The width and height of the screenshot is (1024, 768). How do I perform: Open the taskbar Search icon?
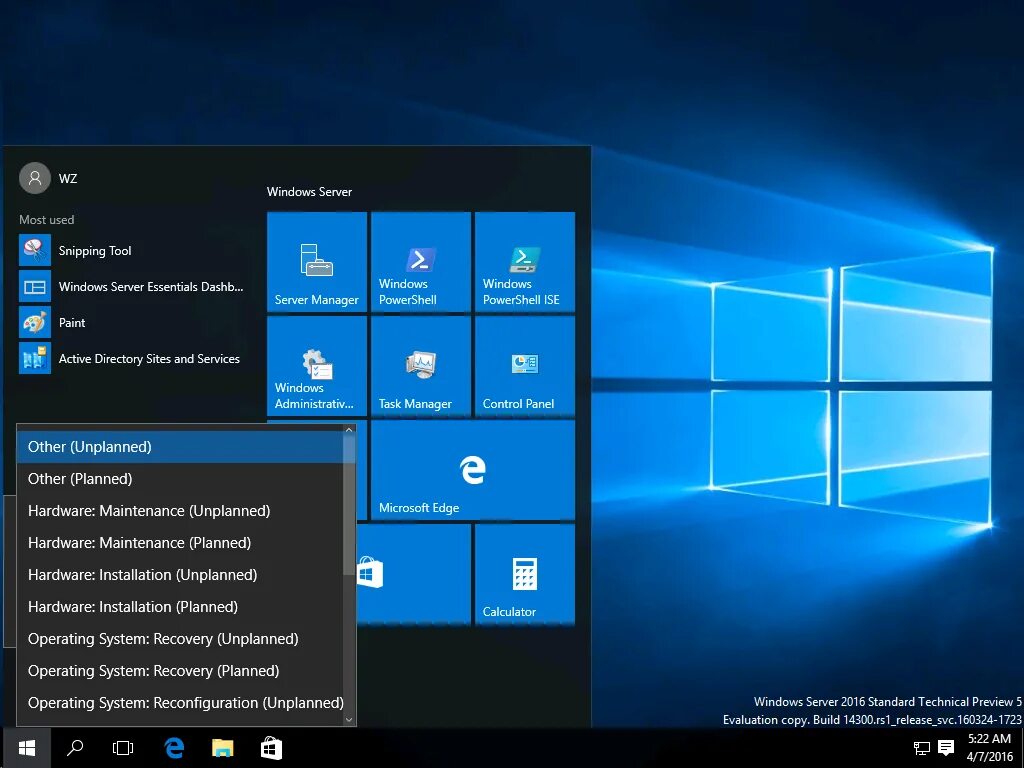75,748
